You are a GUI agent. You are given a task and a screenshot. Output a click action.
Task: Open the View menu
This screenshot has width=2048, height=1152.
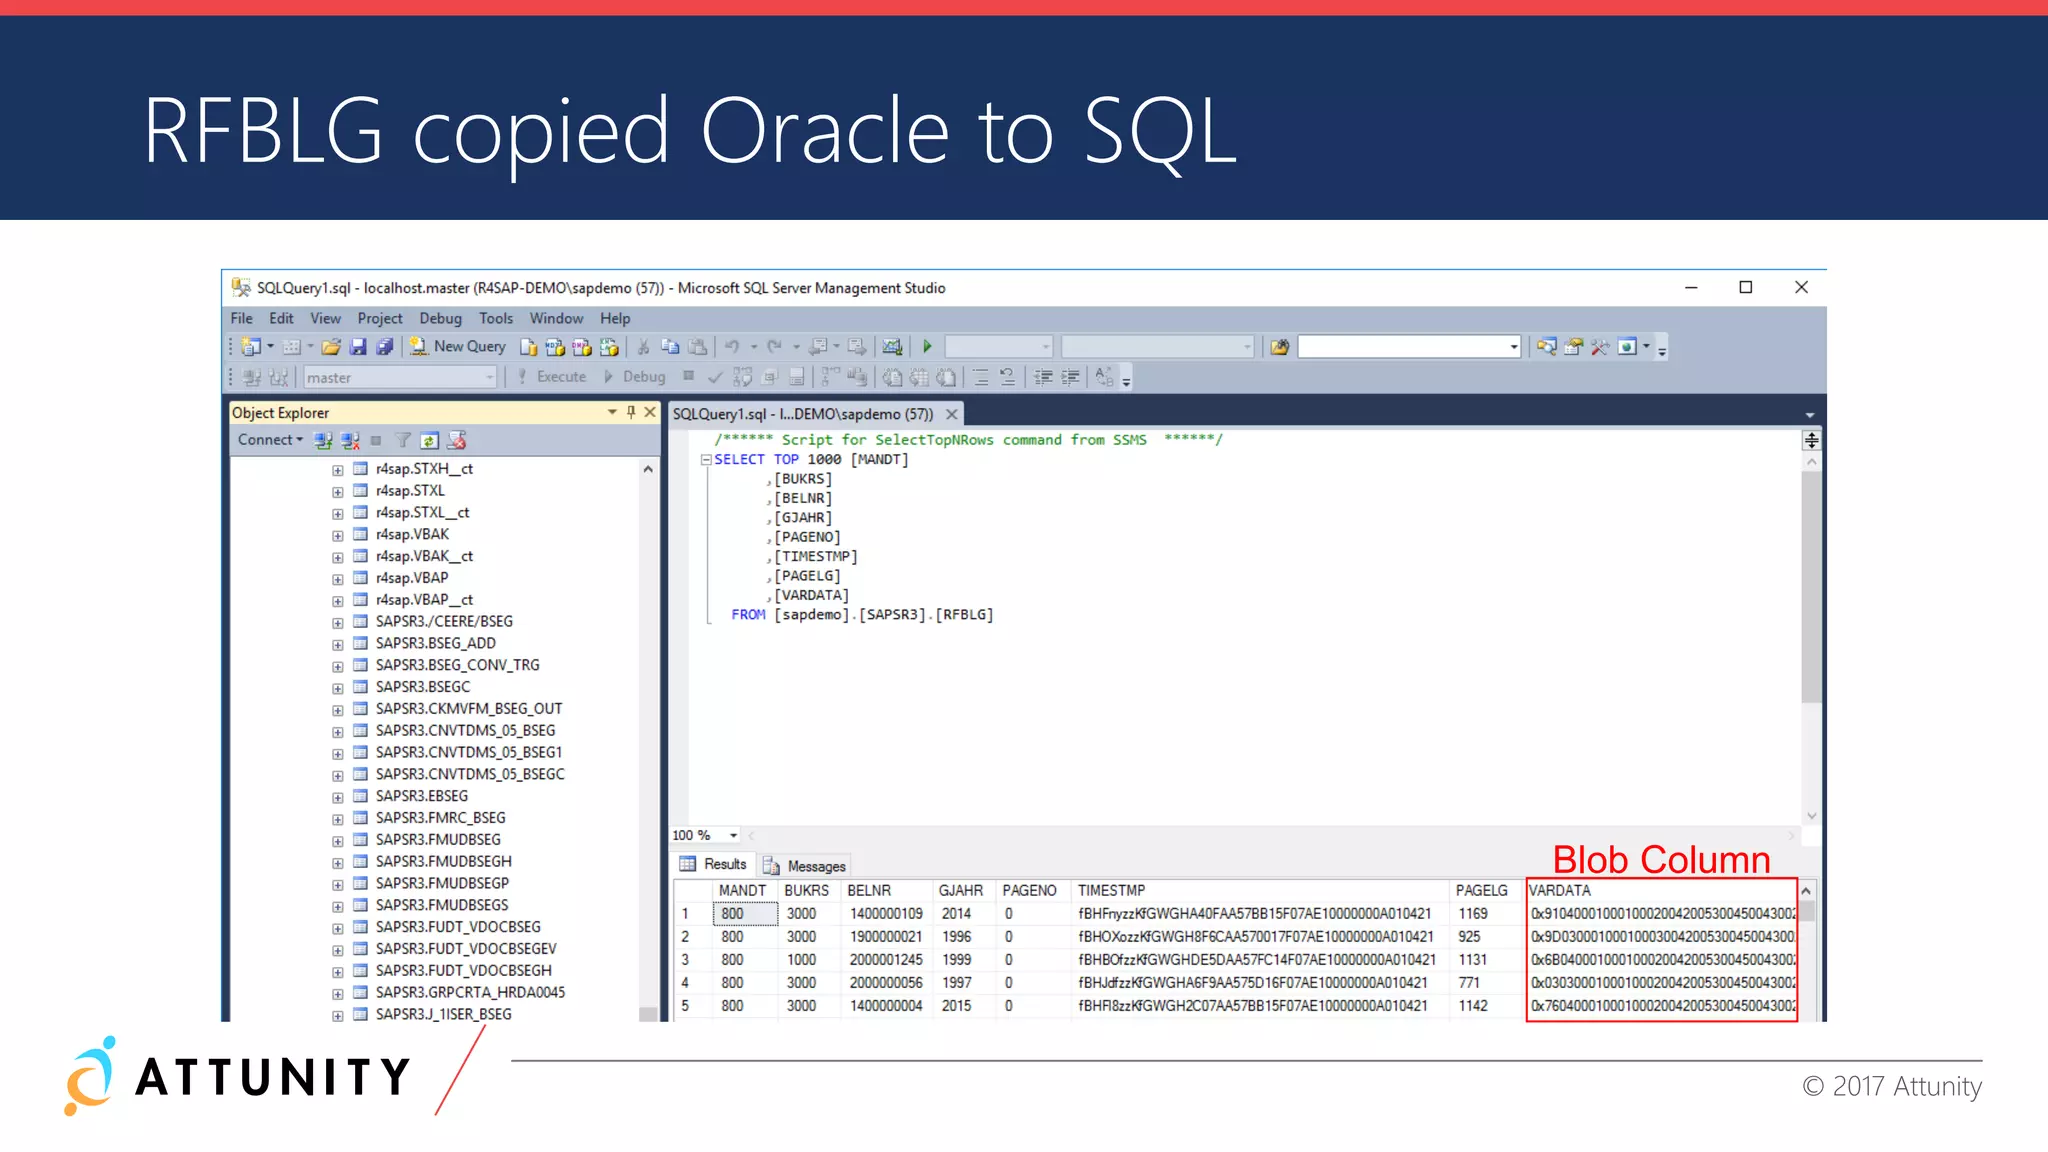tap(325, 318)
